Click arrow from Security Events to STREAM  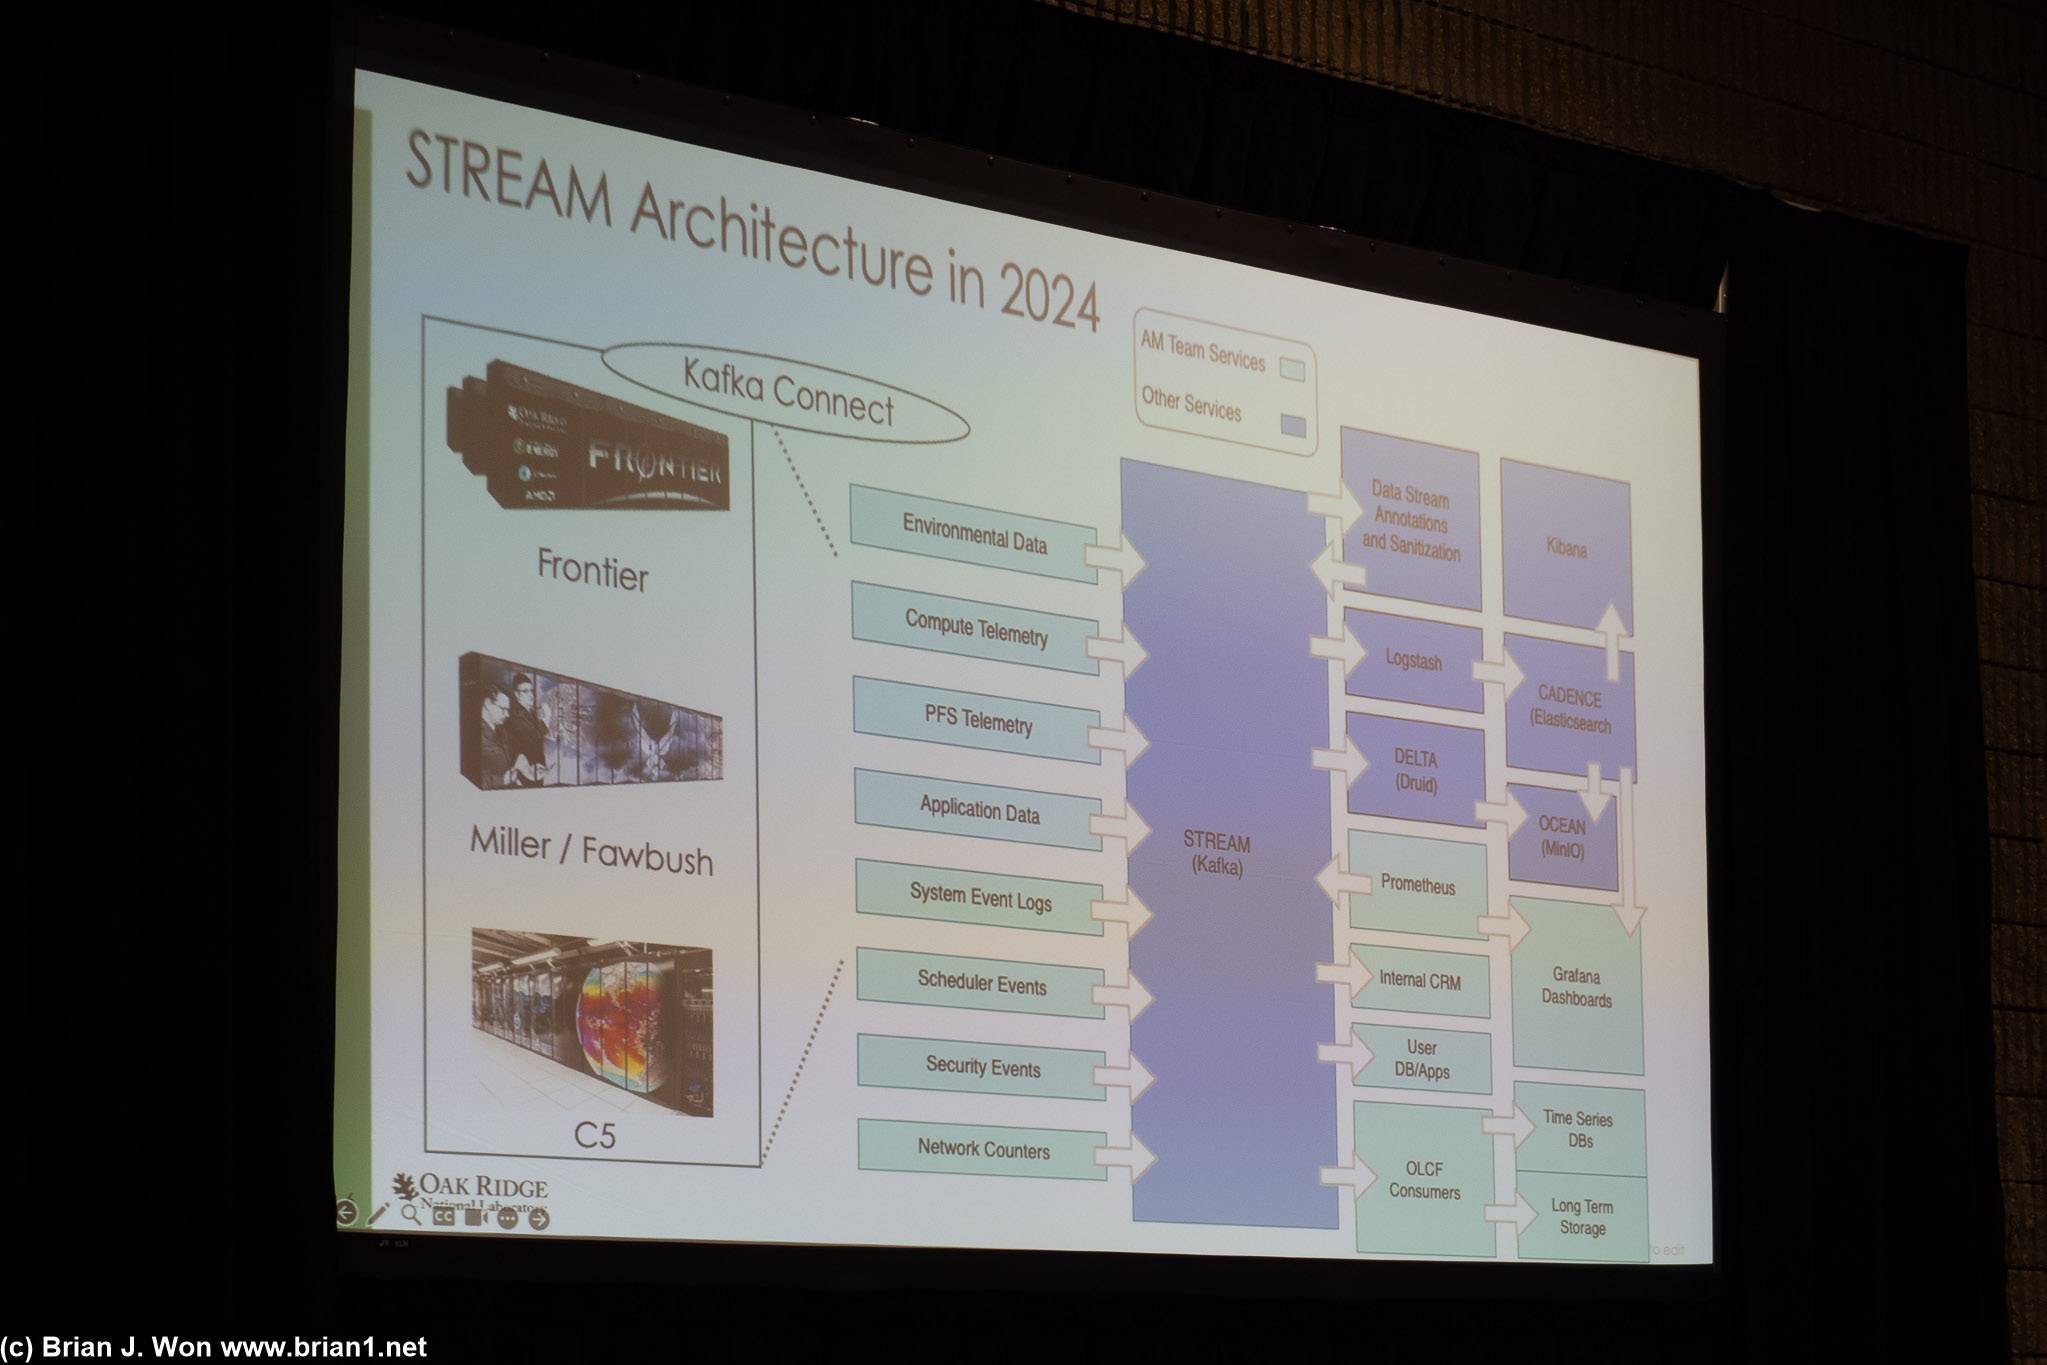point(1125,1078)
